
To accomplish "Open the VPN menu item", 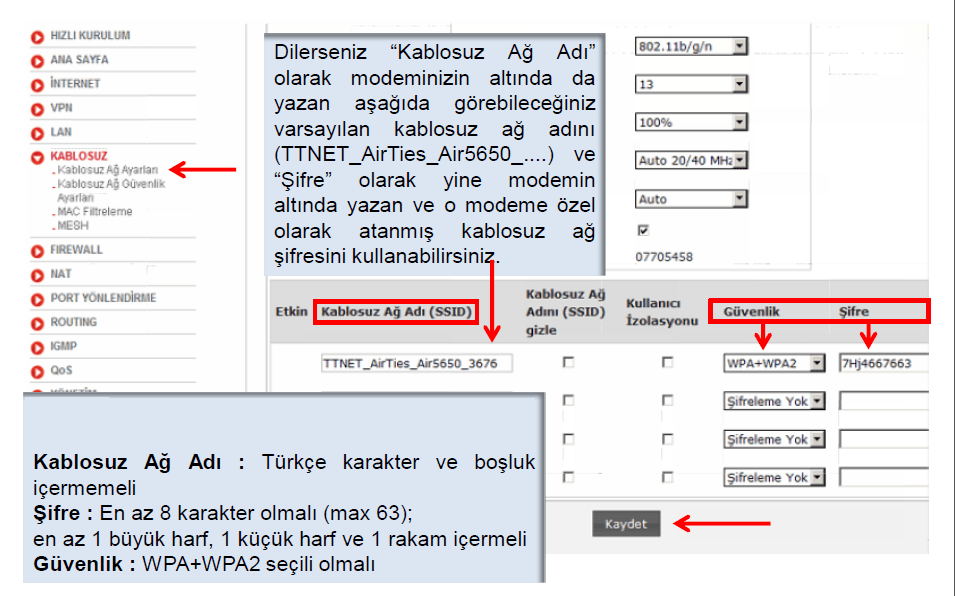I will pos(61,108).
